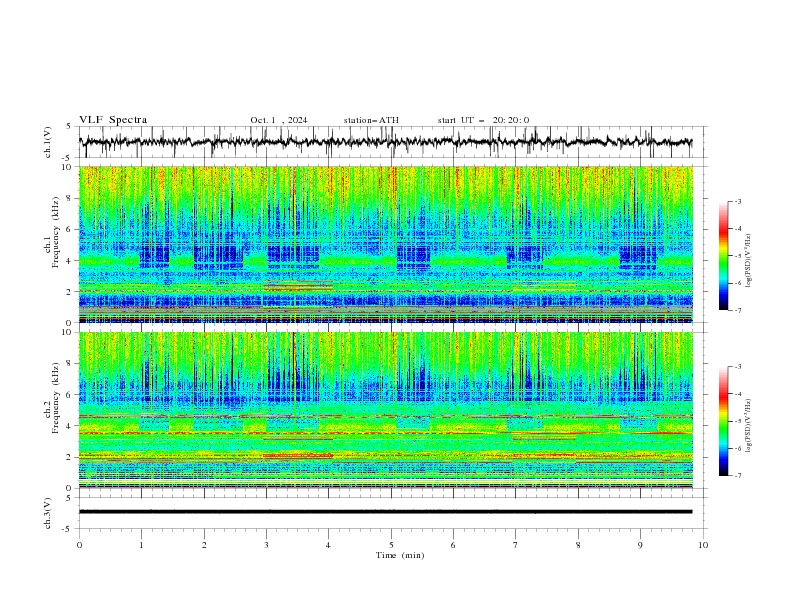Screen dimensions: 792x612
Task: Click the "-7" label on lower colorbar
Action: point(737,476)
